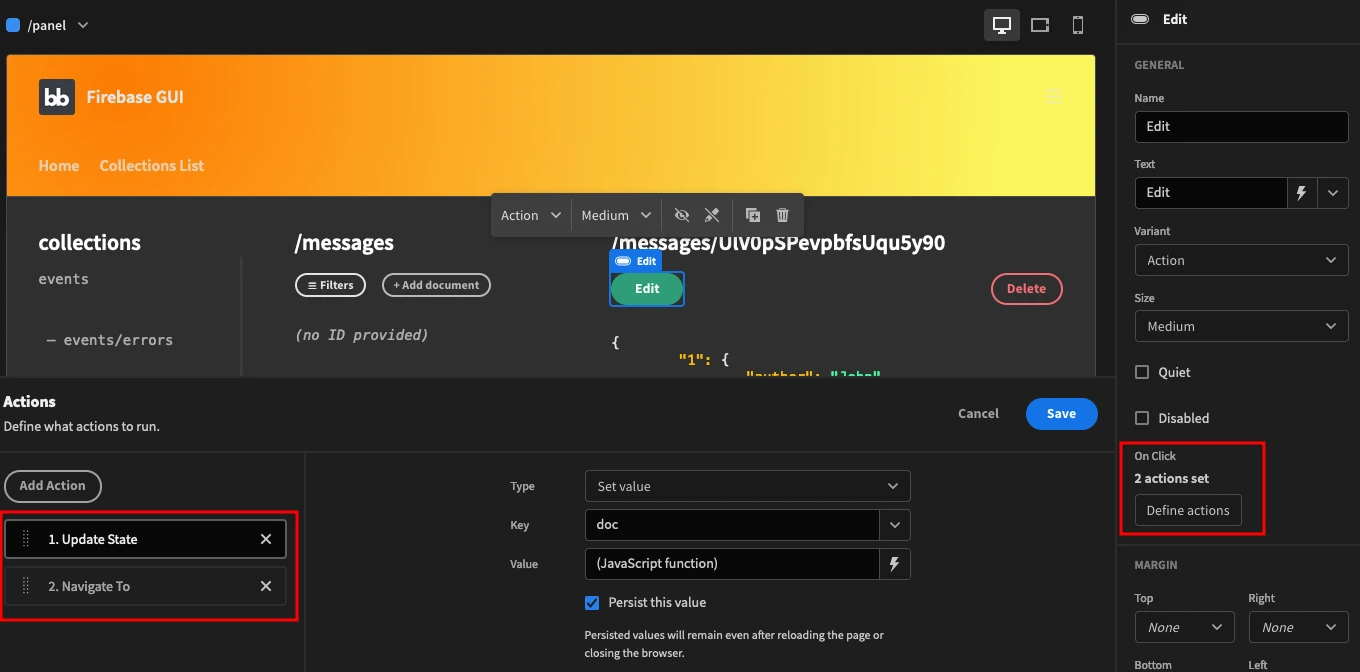Open the Medium size dropdown in floating toolbar

pyautogui.click(x=616, y=215)
